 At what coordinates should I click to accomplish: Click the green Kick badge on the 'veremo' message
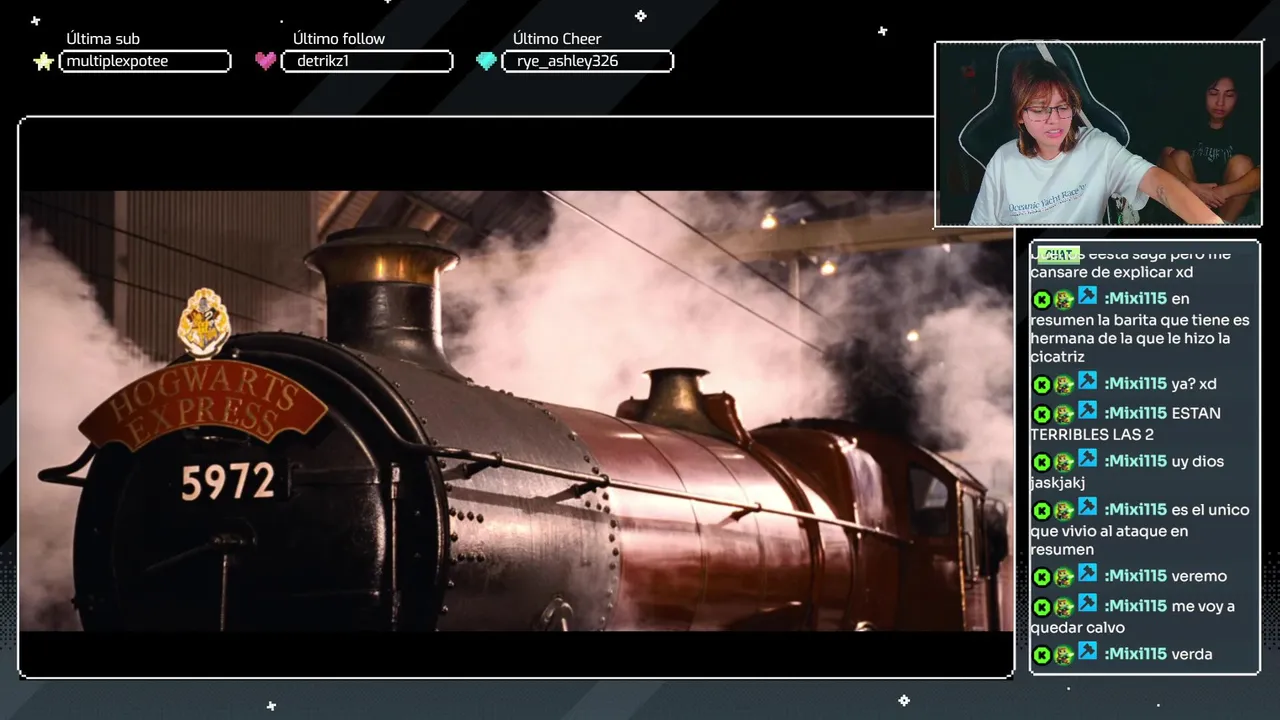[x=1041, y=577]
